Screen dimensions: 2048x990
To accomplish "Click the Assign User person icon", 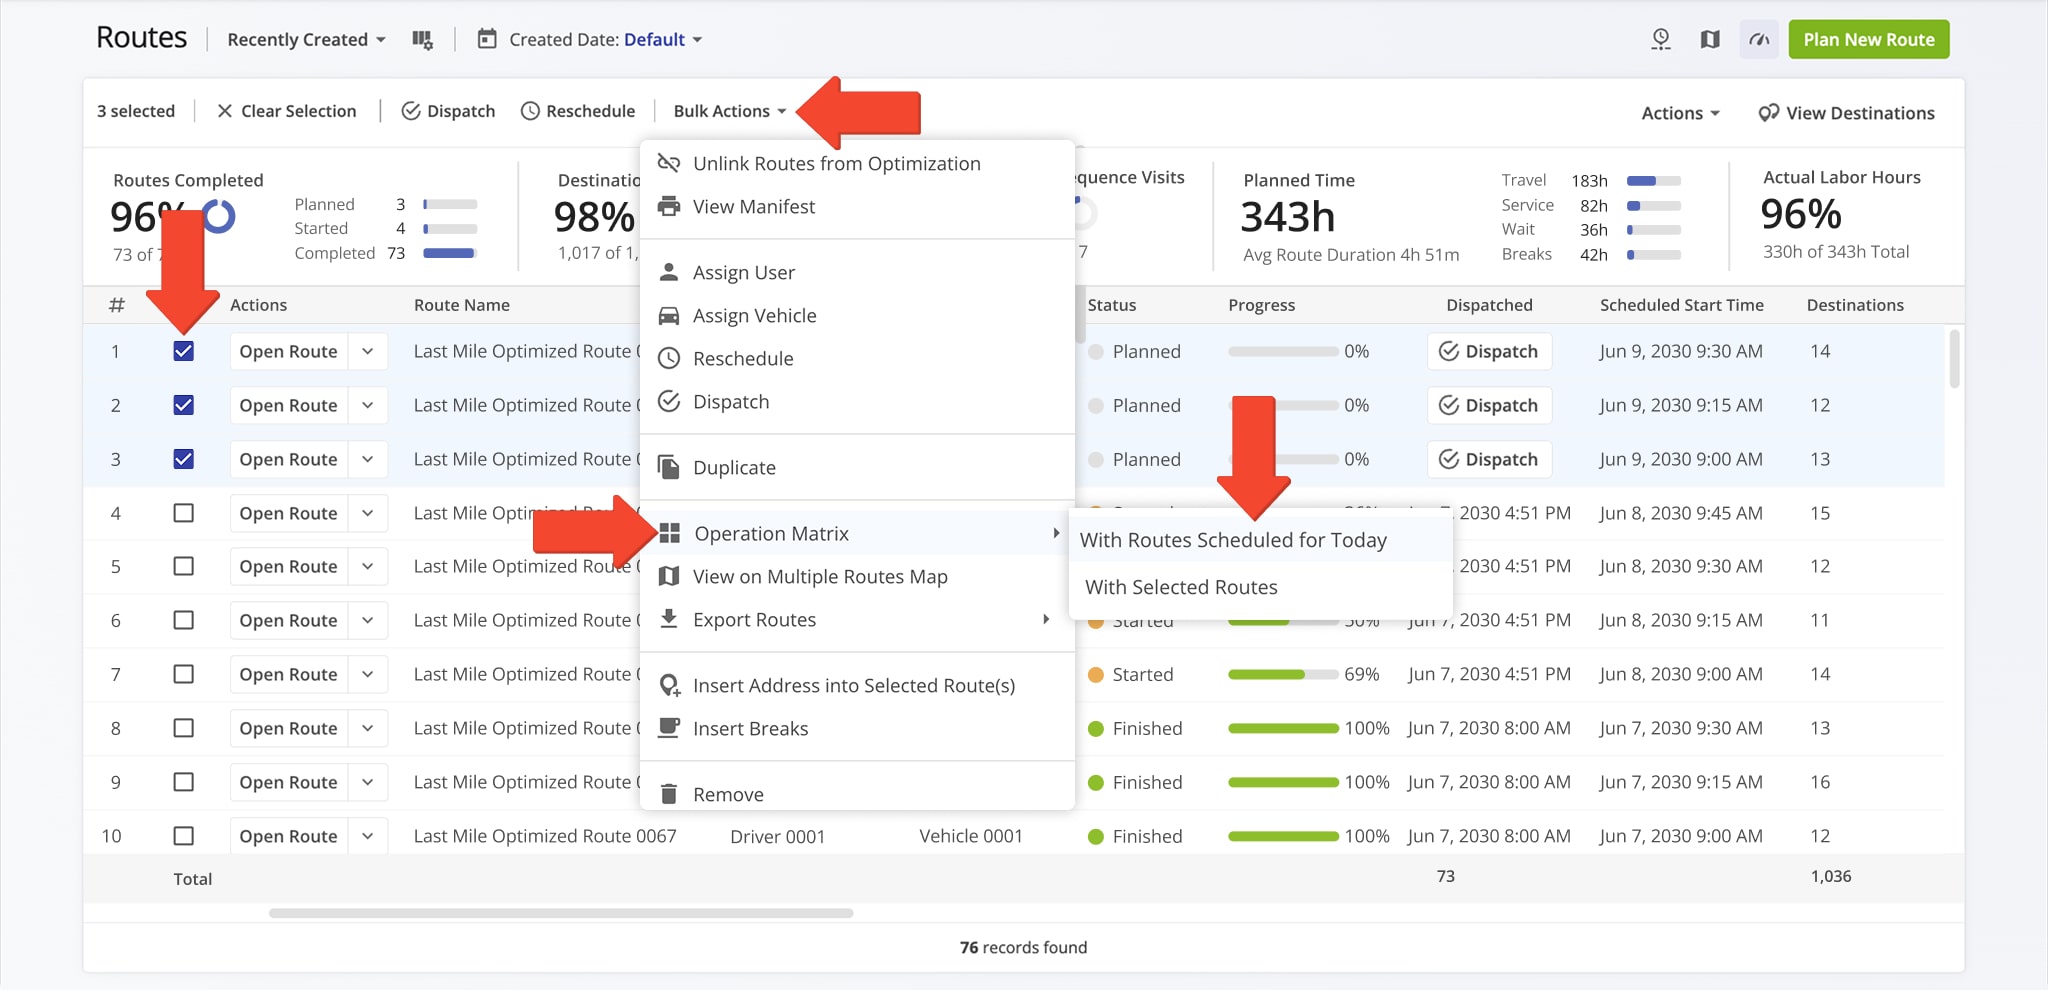I will point(669,272).
